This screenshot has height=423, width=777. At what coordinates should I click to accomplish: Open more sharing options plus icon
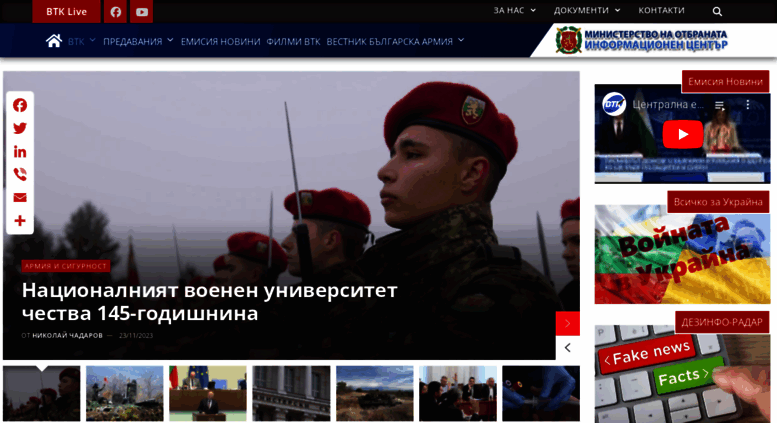[20, 221]
